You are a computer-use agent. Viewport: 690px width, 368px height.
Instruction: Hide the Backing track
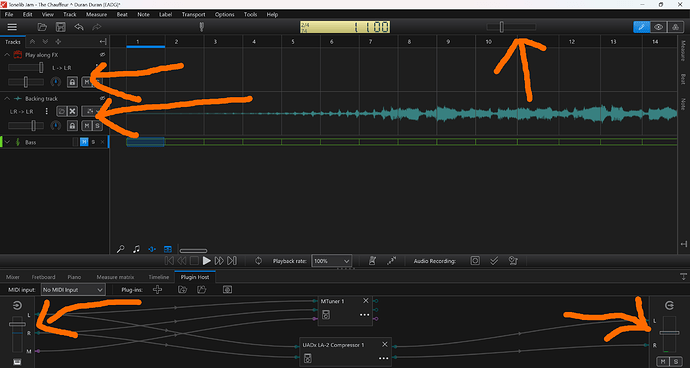point(103,99)
